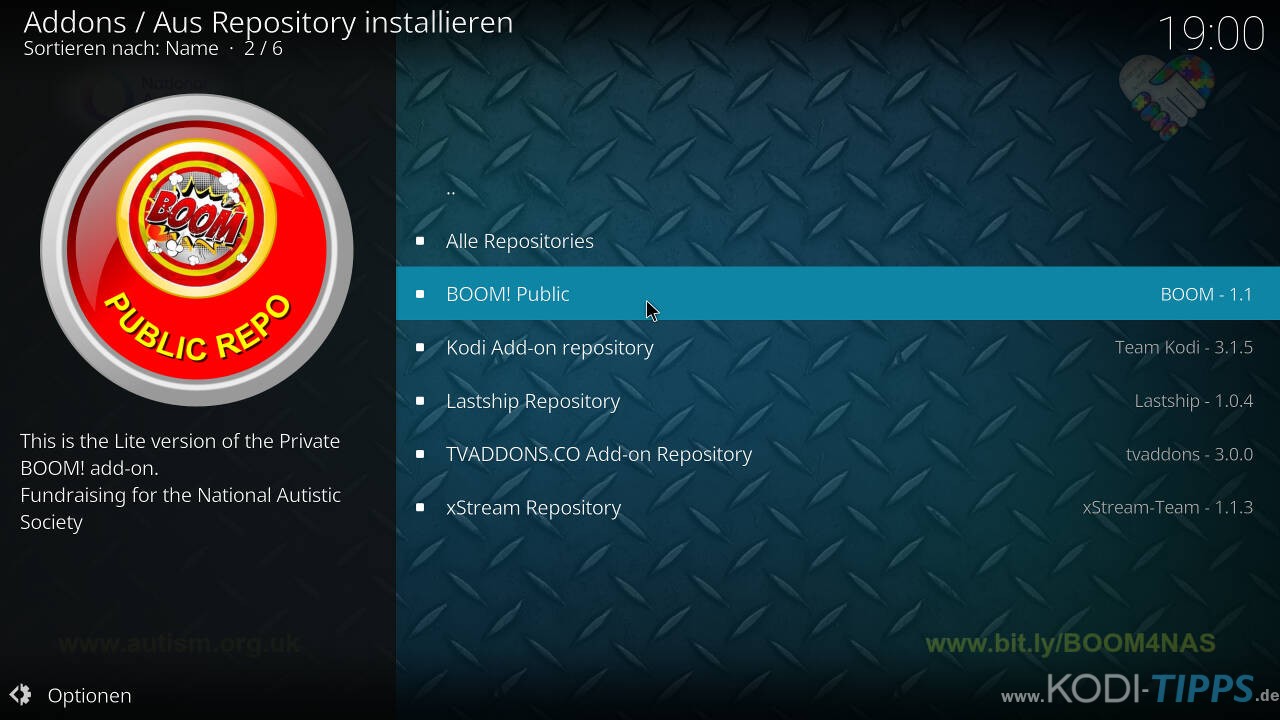1280x720 pixels.
Task: Click the BOOM add-on description text
Action: (x=181, y=481)
